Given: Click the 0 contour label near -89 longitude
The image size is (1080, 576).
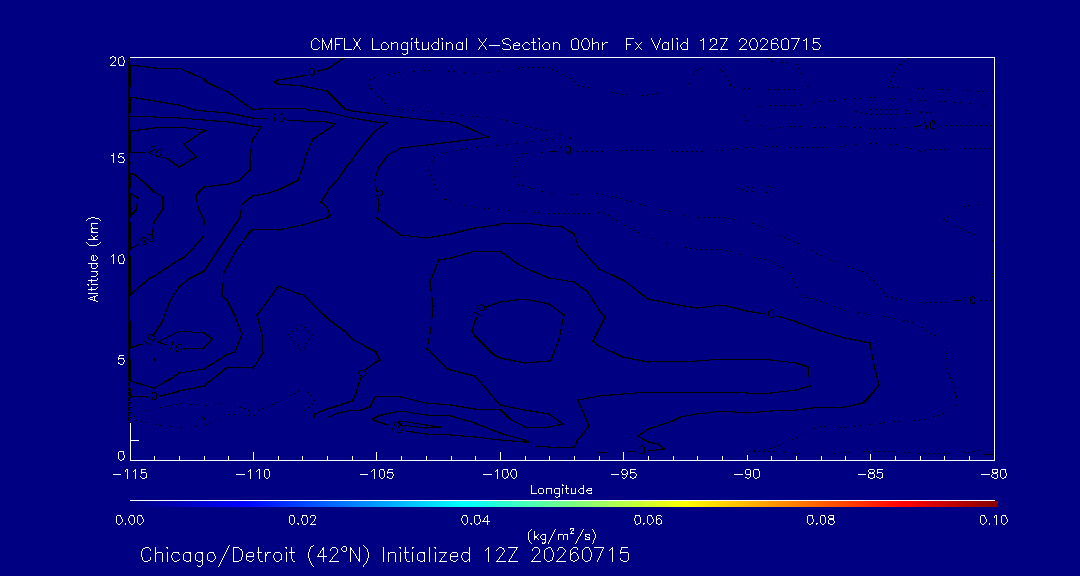Looking at the screenshot, I should tap(771, 313).
